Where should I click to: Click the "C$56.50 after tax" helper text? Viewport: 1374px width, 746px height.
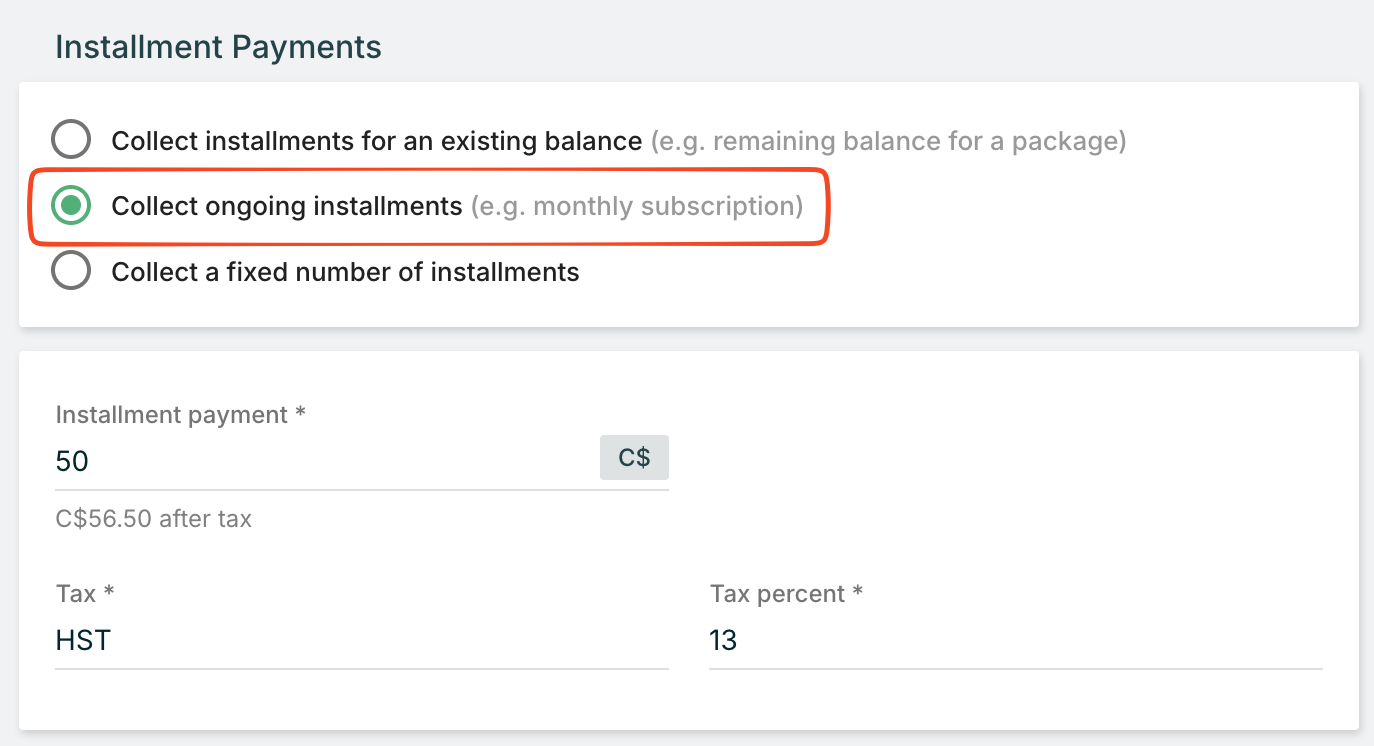coord(154,519)
